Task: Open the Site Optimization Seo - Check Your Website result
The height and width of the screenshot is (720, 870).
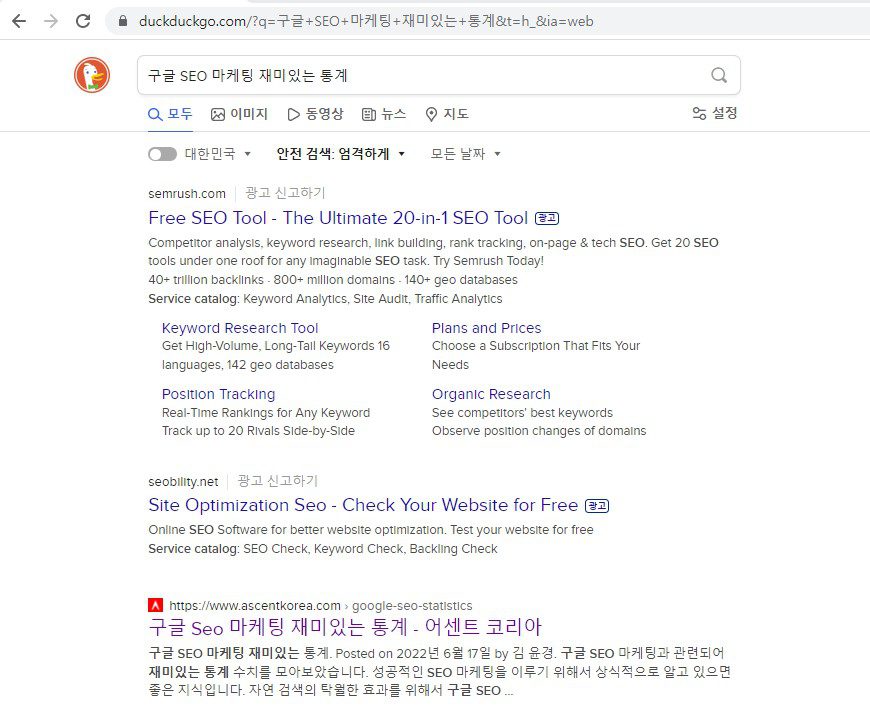Action: 363,505
